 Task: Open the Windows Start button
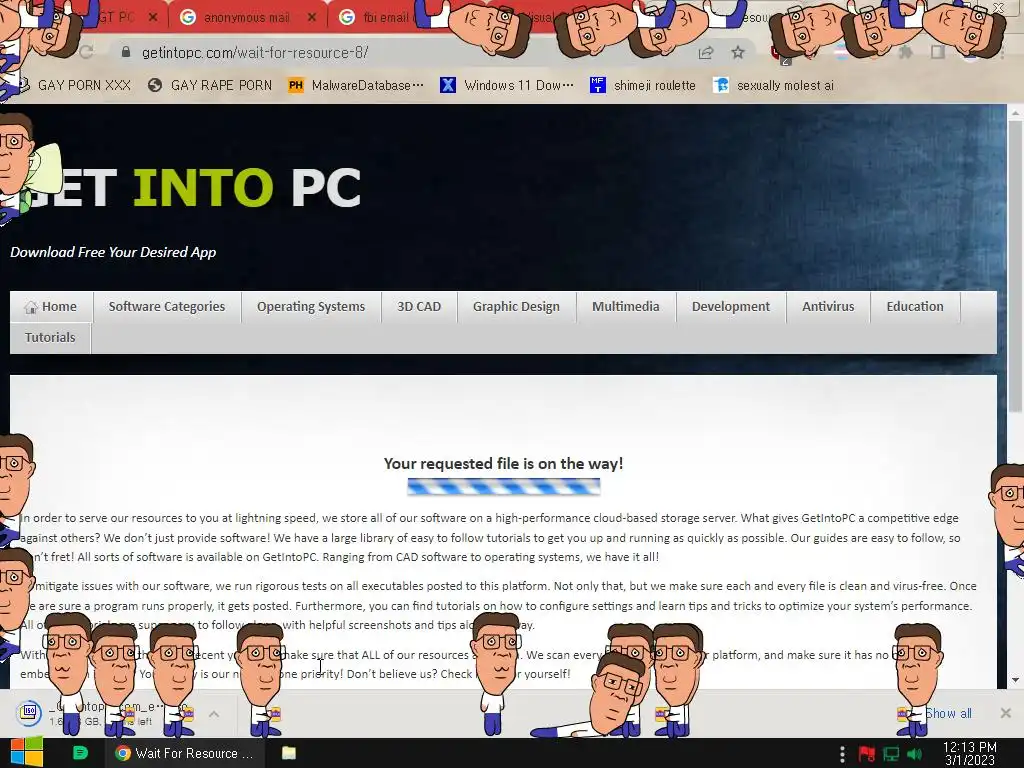pyautogui.click(x=27, y=753)
